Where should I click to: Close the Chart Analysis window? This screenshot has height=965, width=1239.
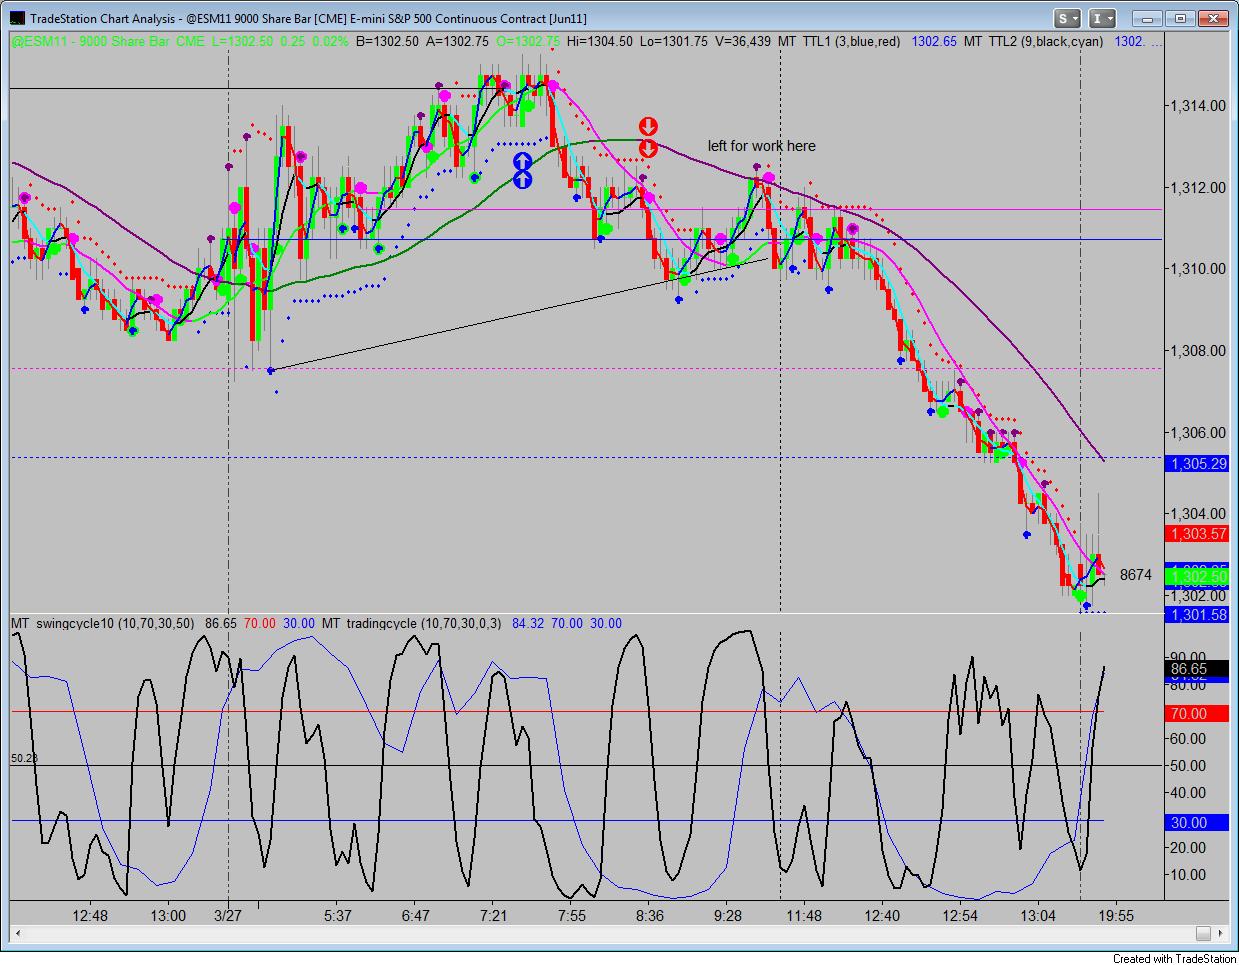coord(1213,18)
